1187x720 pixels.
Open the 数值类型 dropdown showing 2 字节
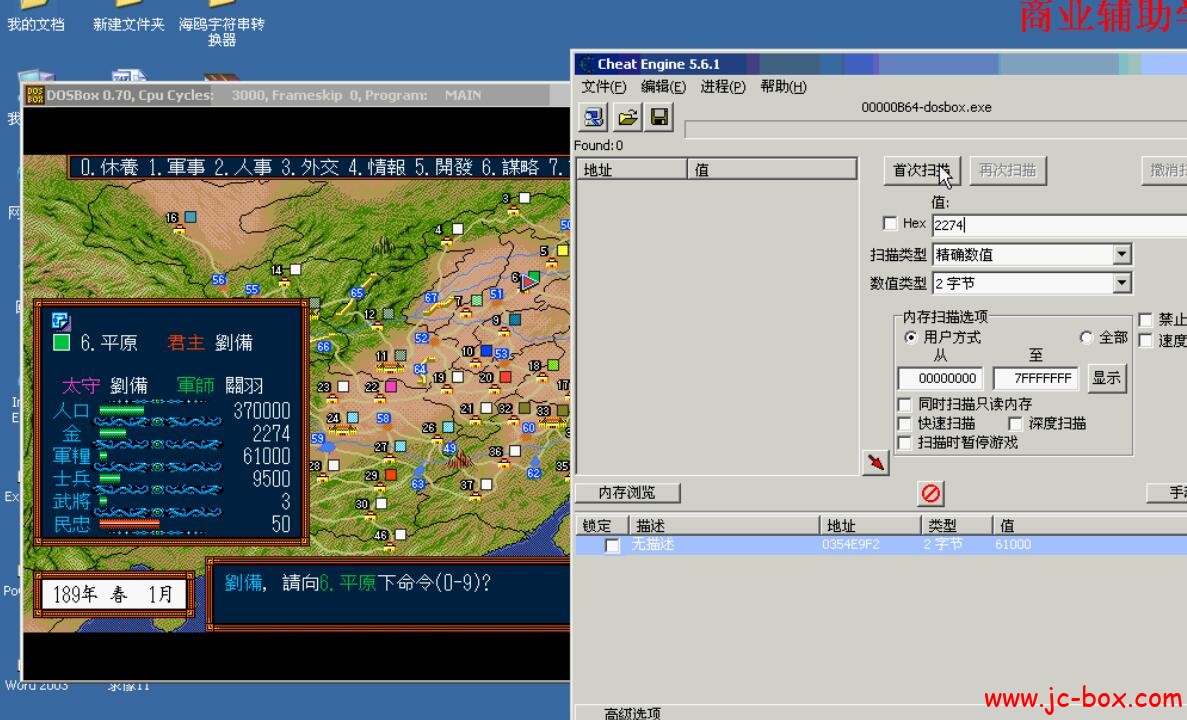(x=1121, y=284)
